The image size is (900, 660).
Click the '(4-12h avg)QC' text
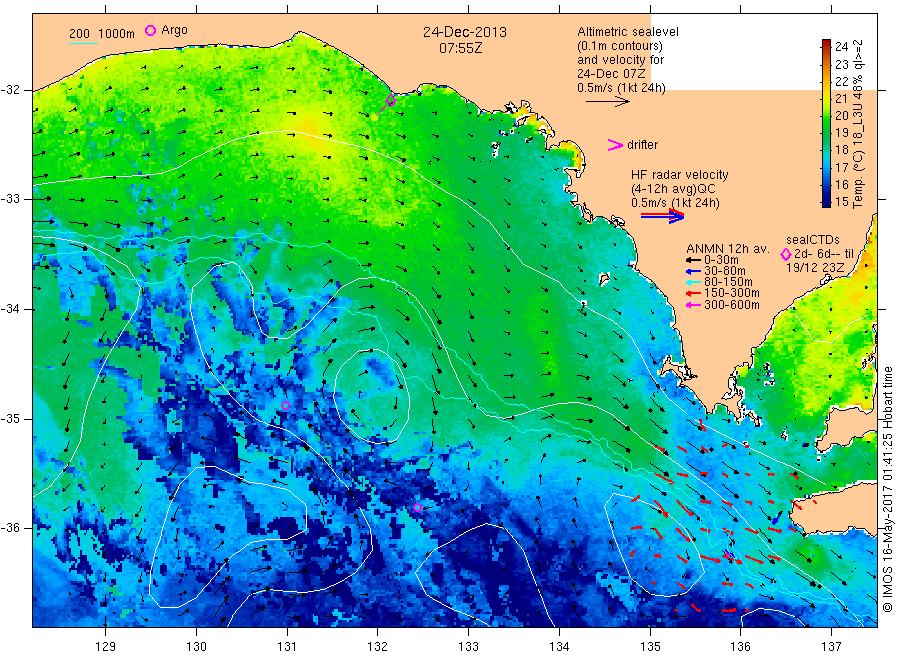[x=673, y=188]
